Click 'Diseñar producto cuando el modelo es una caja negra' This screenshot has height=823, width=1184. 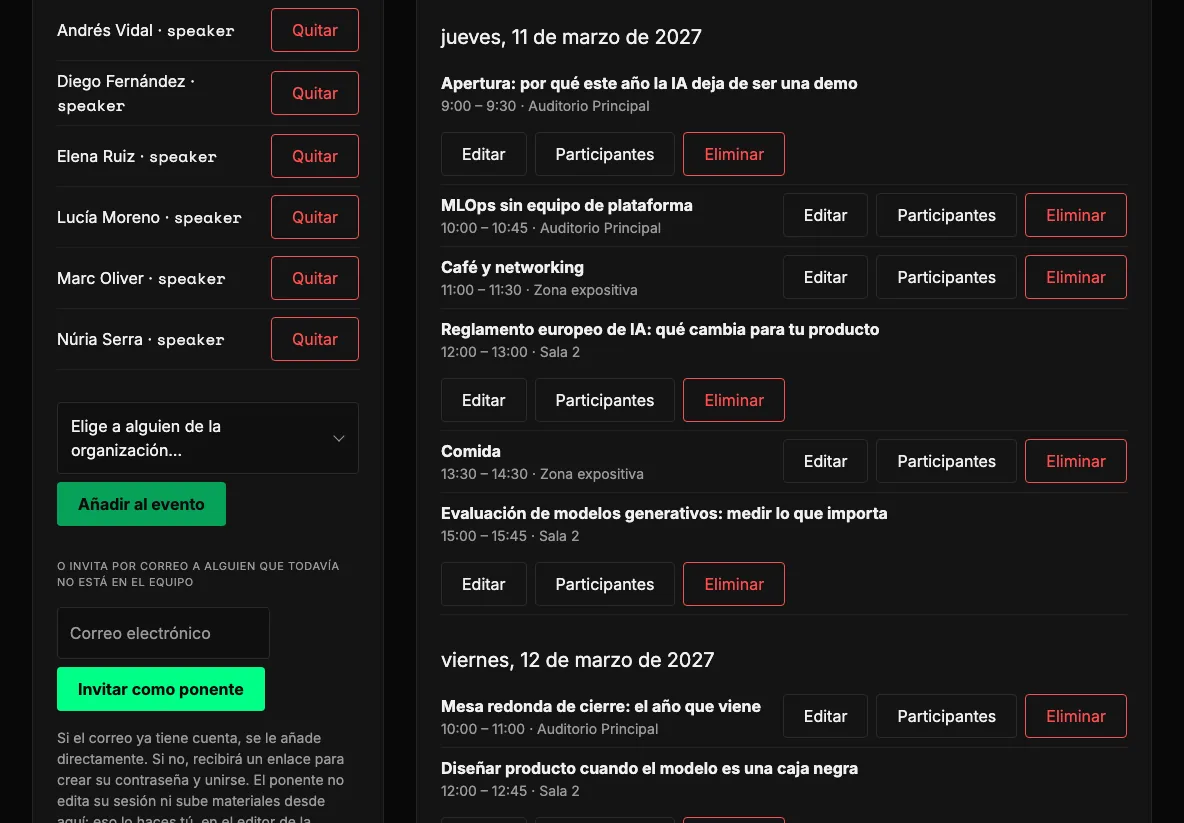point(649,769)
